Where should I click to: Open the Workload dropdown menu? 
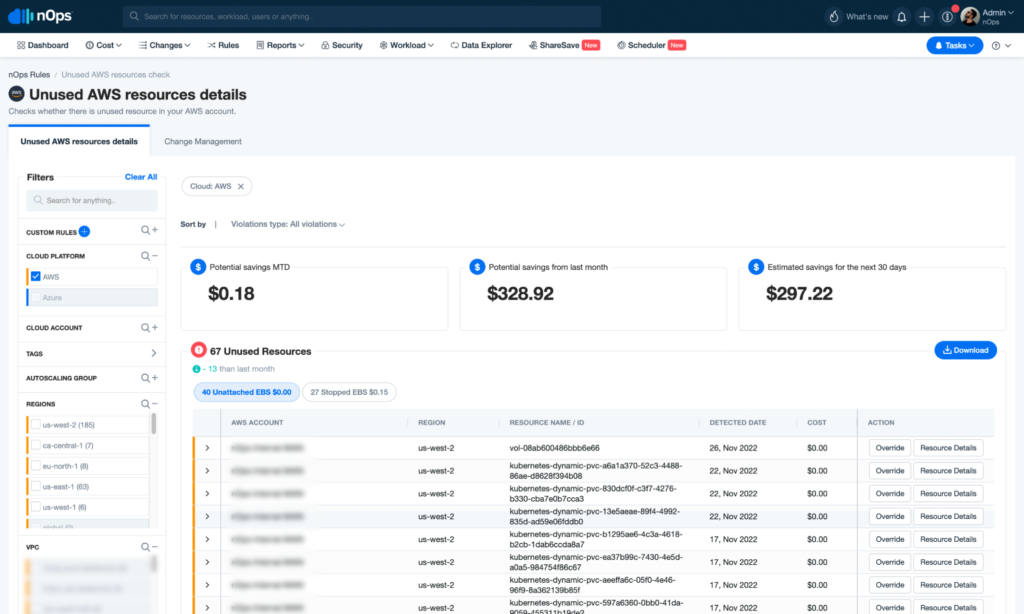point(406,46)
